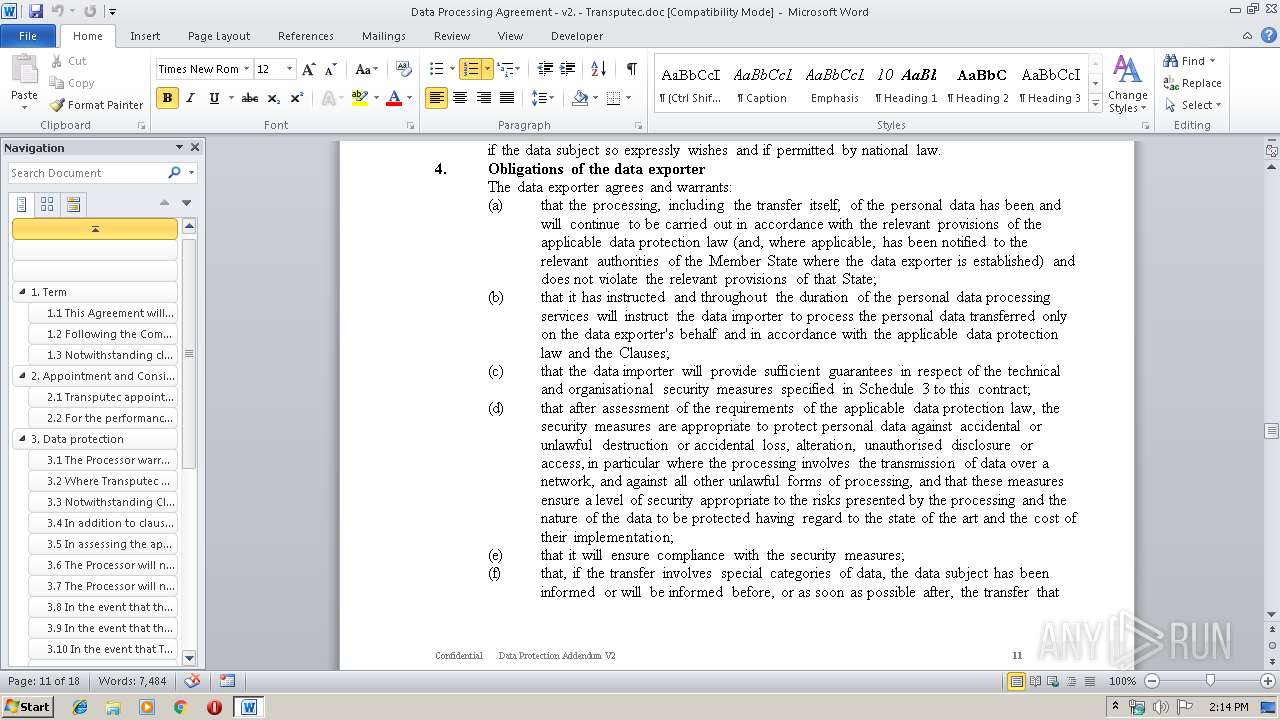Adjust the zoom slider

pyautogui.click(x=1210, y=681)
